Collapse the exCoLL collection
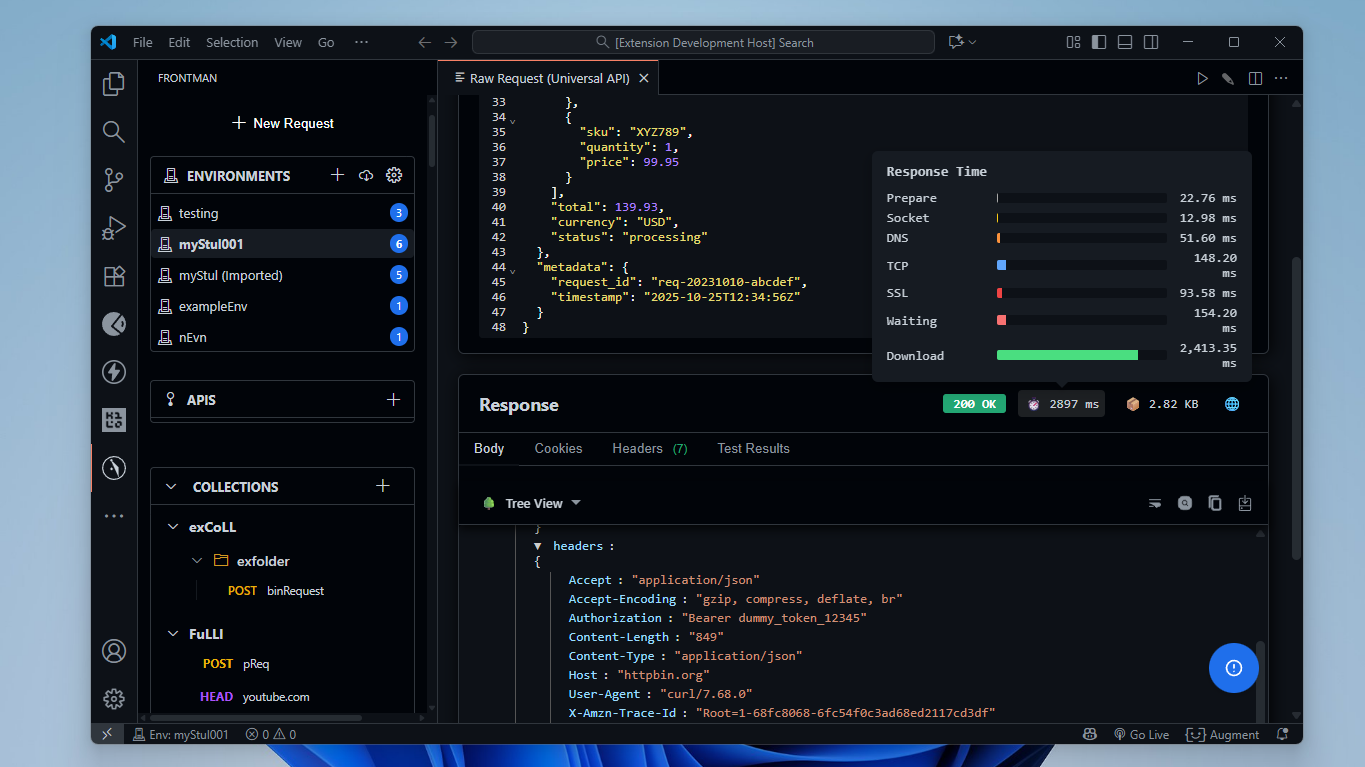 pos(171,527)
